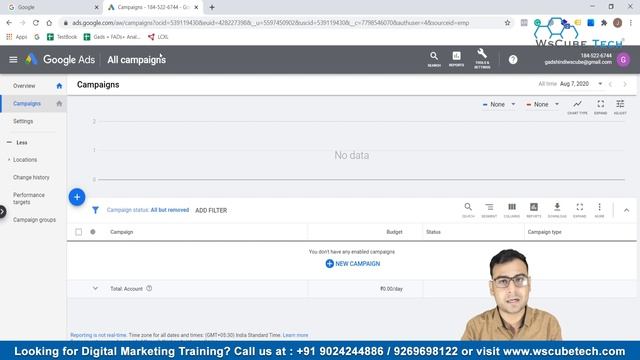Reload the page in browser
The width and height of the screenshot is (640, 360).
coord(36,23)
